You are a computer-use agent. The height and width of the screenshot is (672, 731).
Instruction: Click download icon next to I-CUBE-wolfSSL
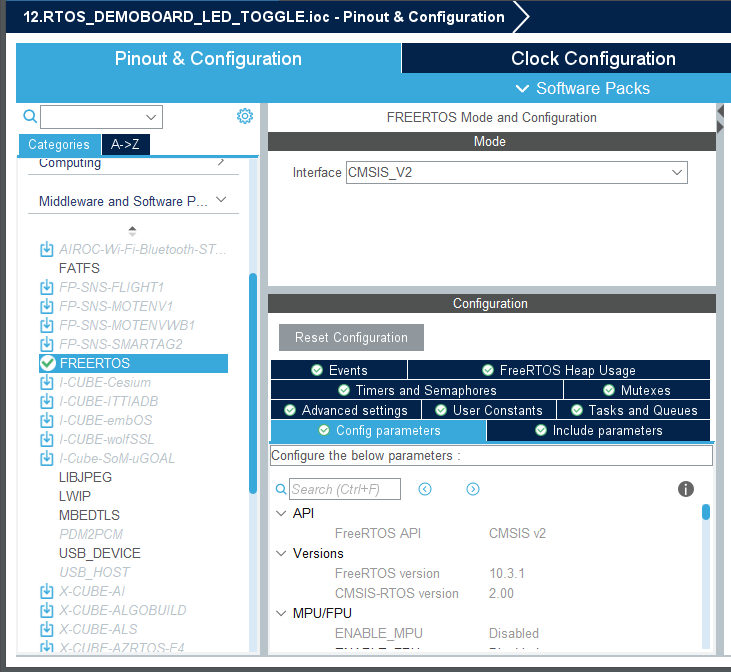[x=47, y=439]
